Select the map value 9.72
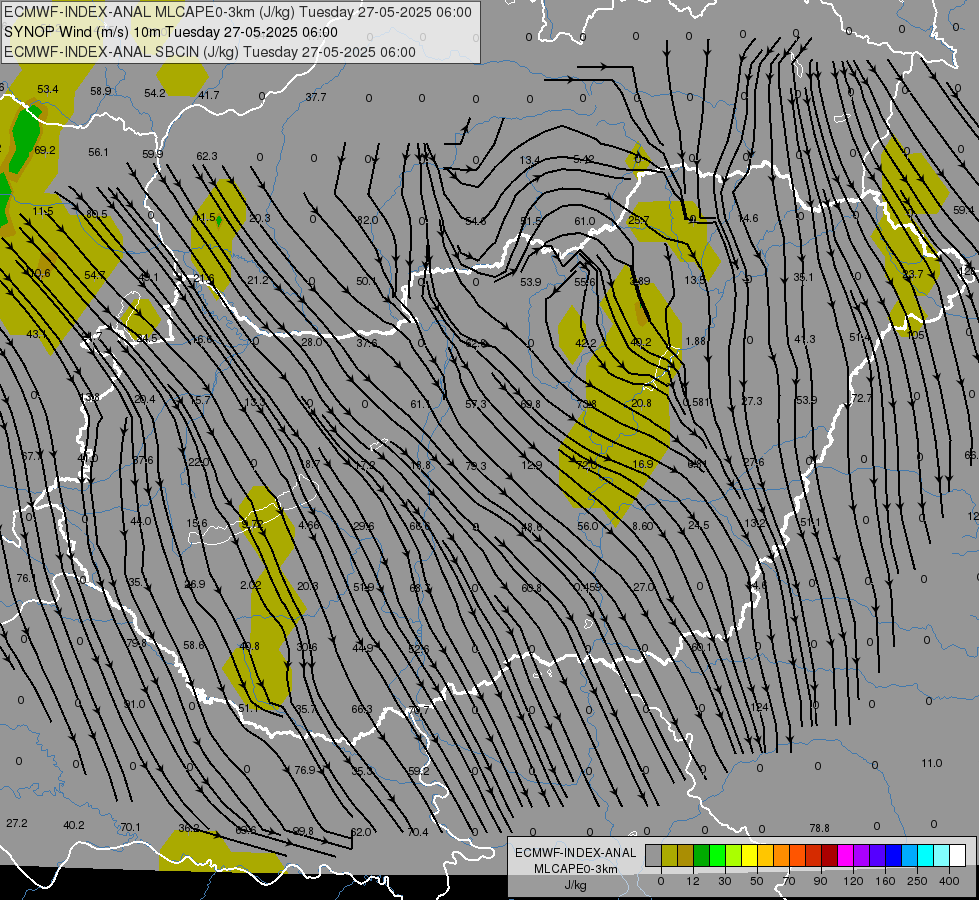This screenshot has width=979, height=900. 252,524
